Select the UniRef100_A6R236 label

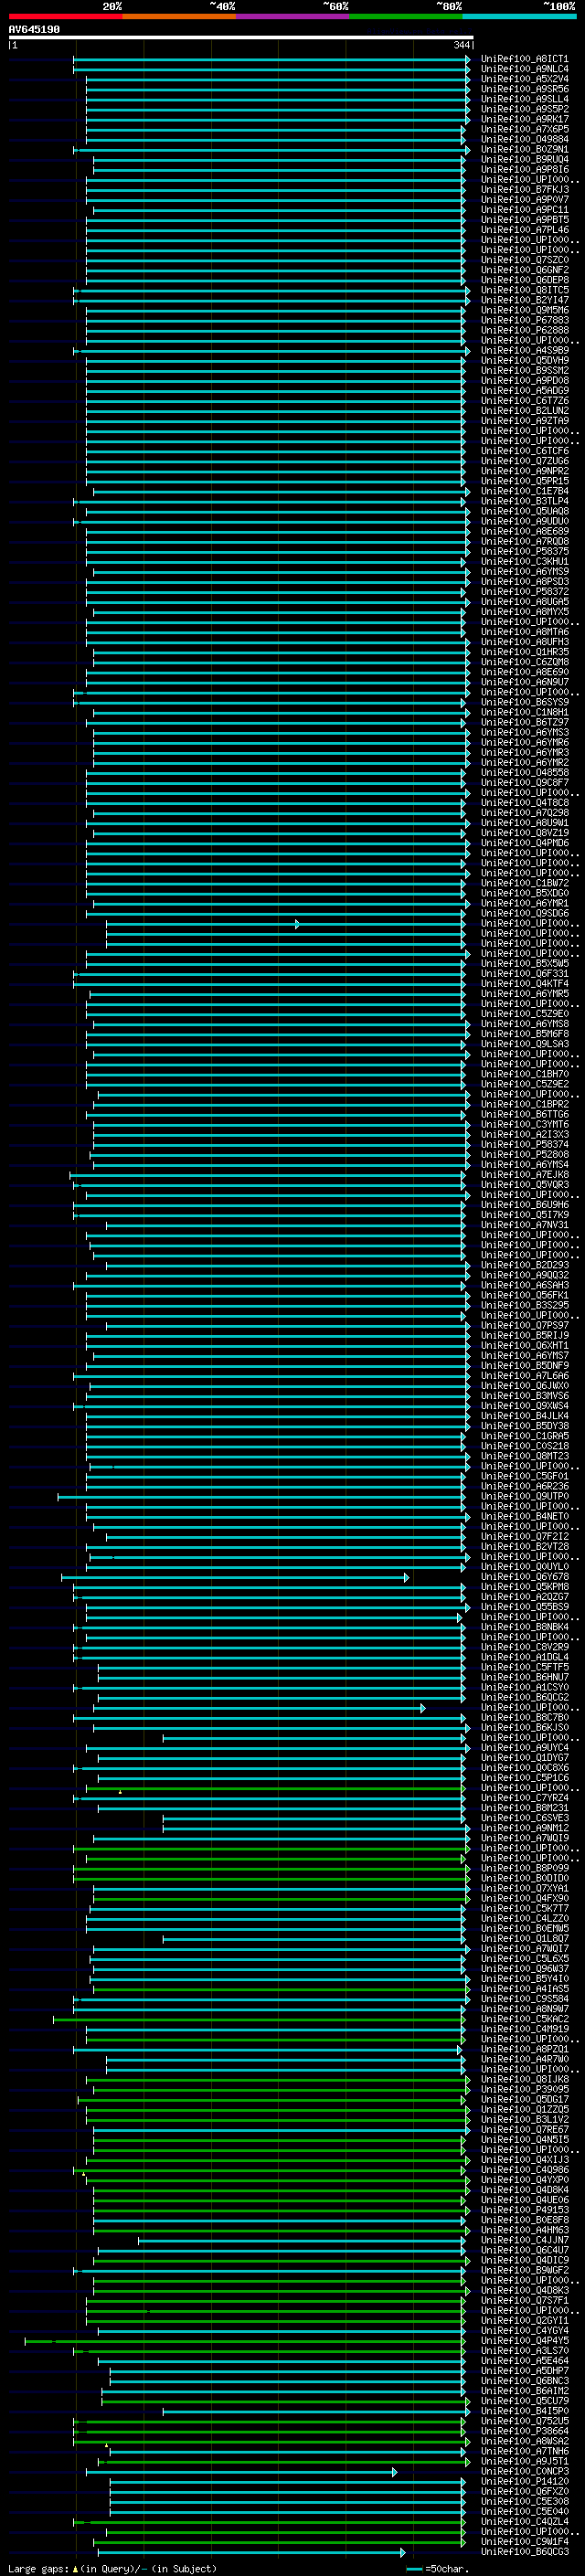[524, 1486]
